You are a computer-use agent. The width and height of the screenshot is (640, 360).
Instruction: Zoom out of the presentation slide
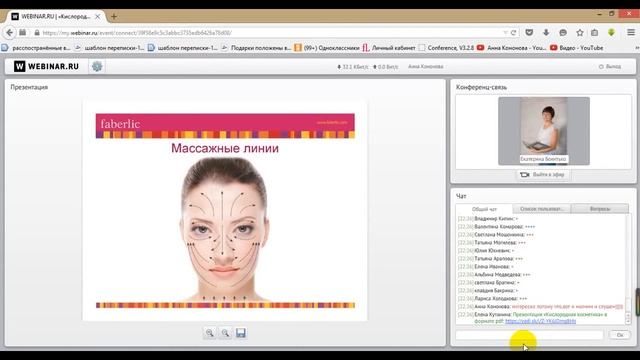(x=225, y=333)
